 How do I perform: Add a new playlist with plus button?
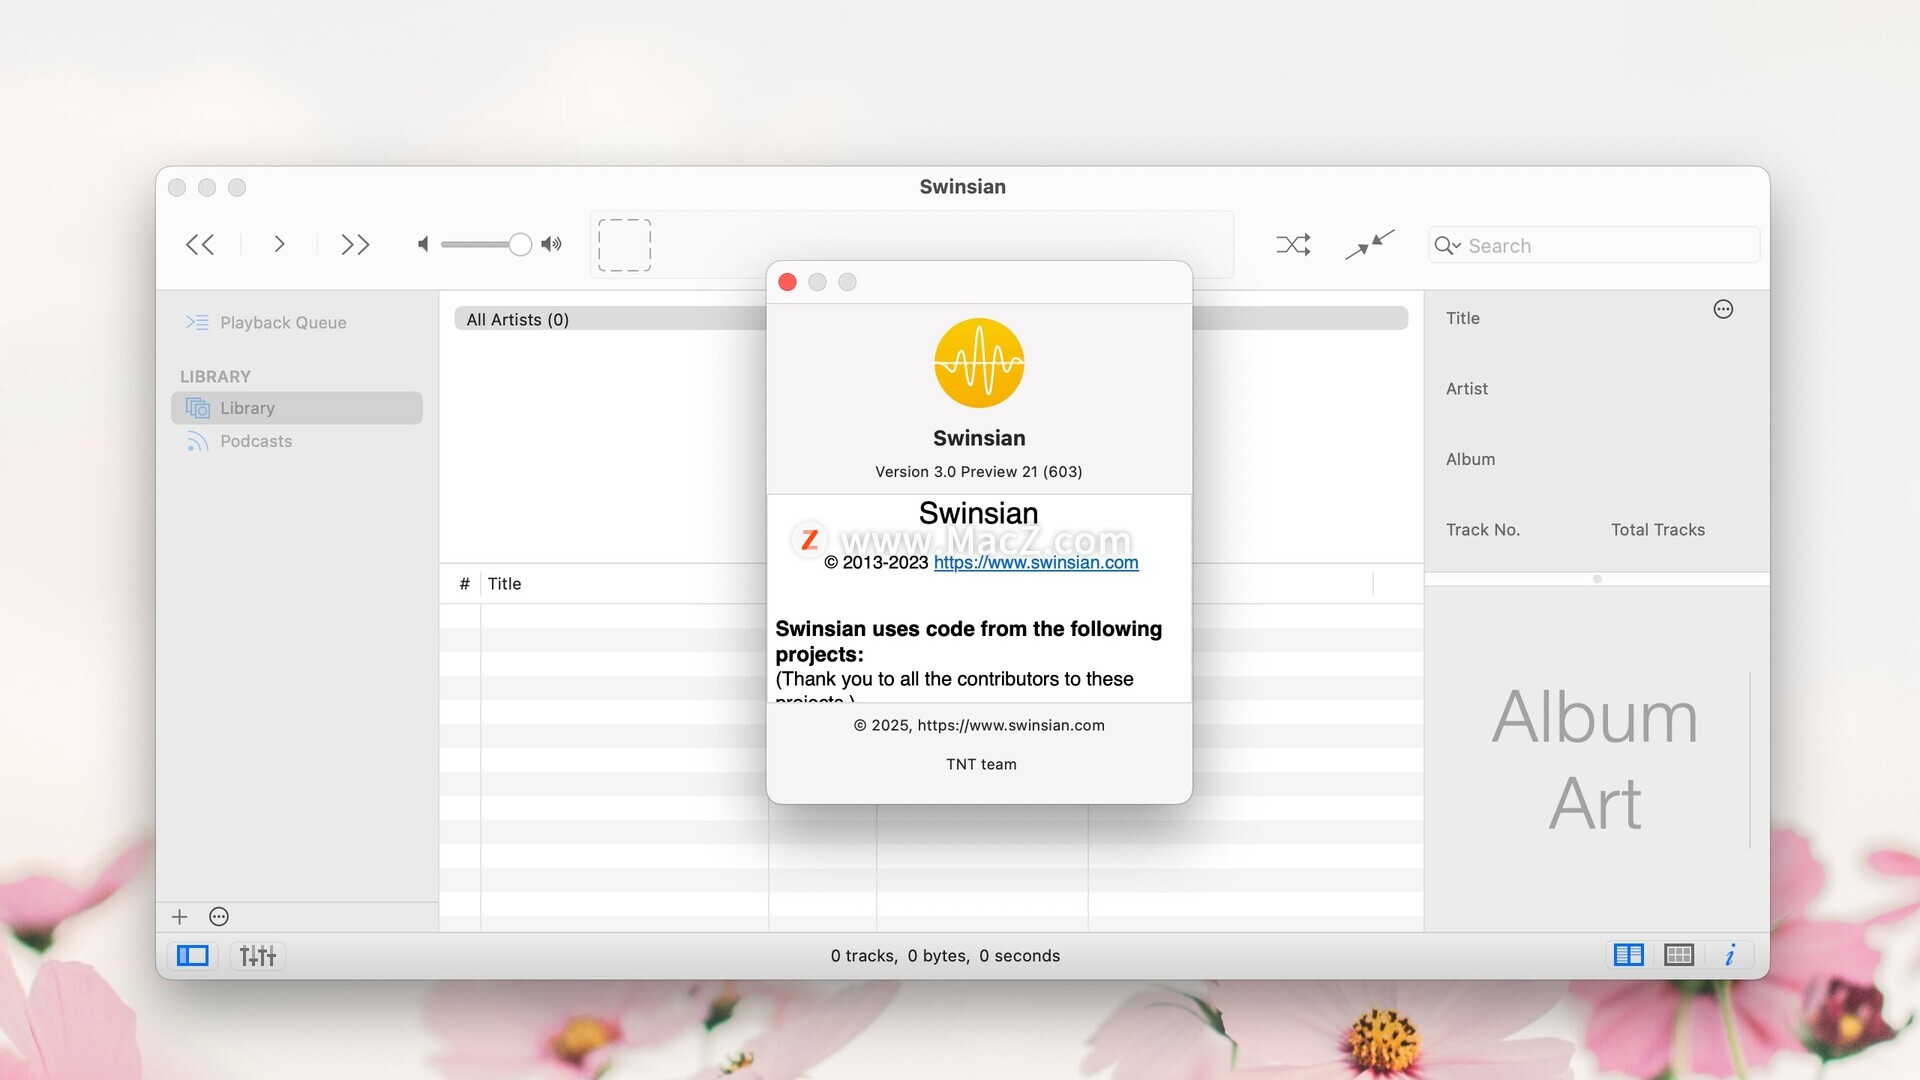tap(180, 917)
